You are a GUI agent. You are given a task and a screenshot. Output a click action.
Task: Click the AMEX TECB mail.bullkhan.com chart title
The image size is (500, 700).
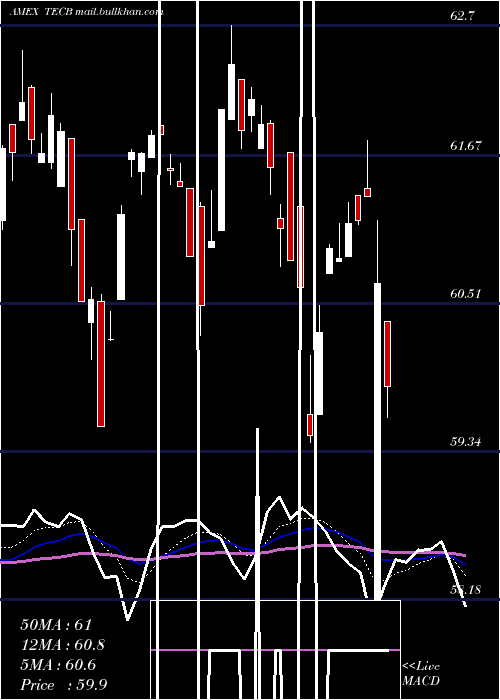click(87, 12)
